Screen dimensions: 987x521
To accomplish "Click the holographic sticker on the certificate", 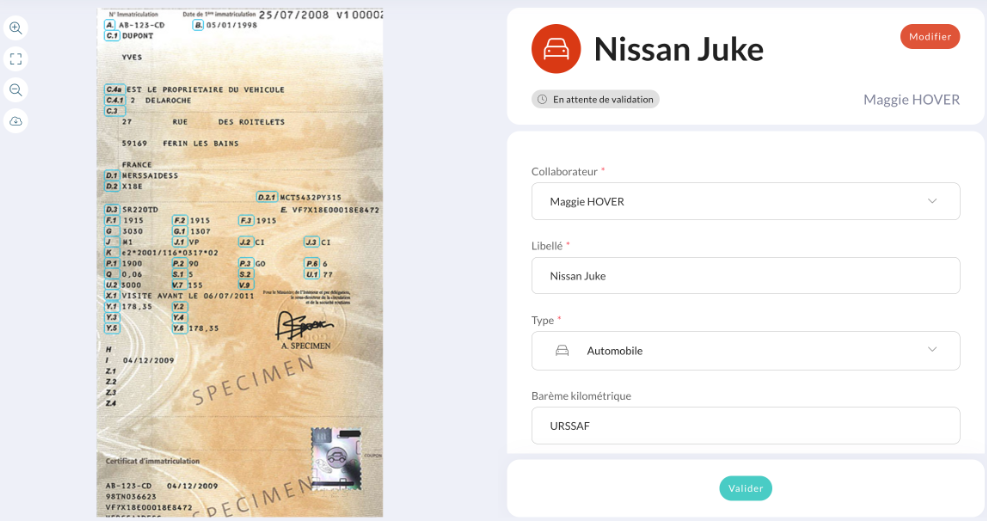I will [337, 459].
